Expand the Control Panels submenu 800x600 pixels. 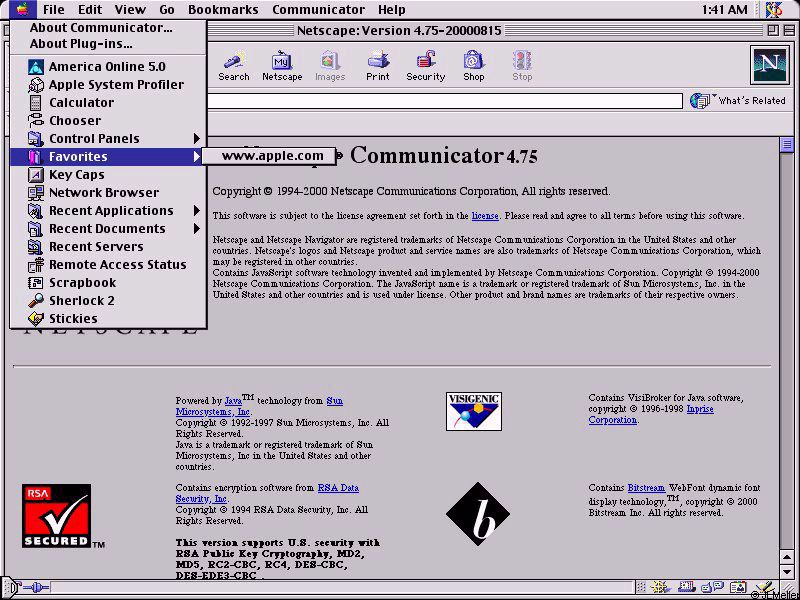[108, 138]
